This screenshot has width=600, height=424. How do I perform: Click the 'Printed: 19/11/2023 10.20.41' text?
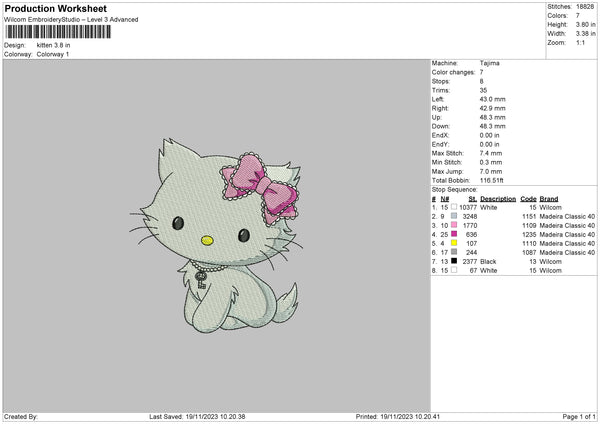[398, 416]
